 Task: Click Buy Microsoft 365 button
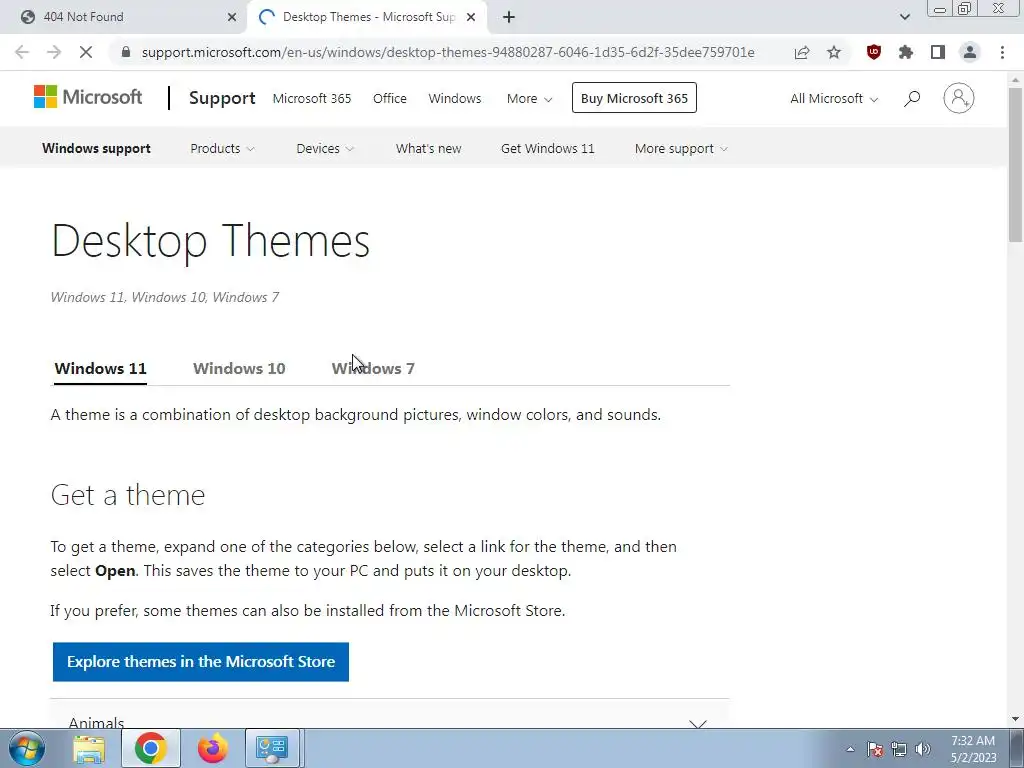tap(634, 98)
